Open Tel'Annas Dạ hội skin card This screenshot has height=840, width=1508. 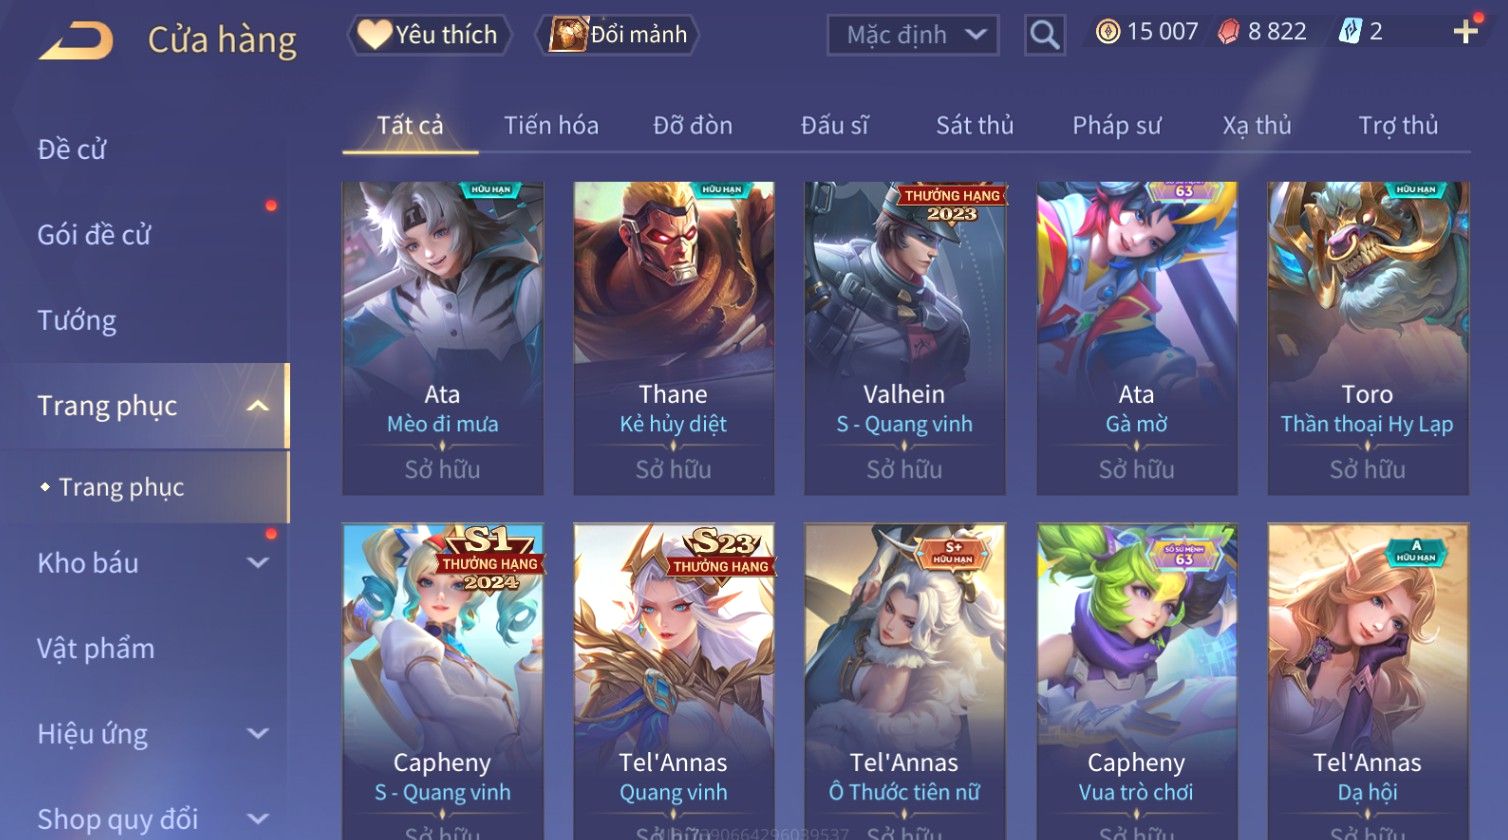click(1367, 681)
